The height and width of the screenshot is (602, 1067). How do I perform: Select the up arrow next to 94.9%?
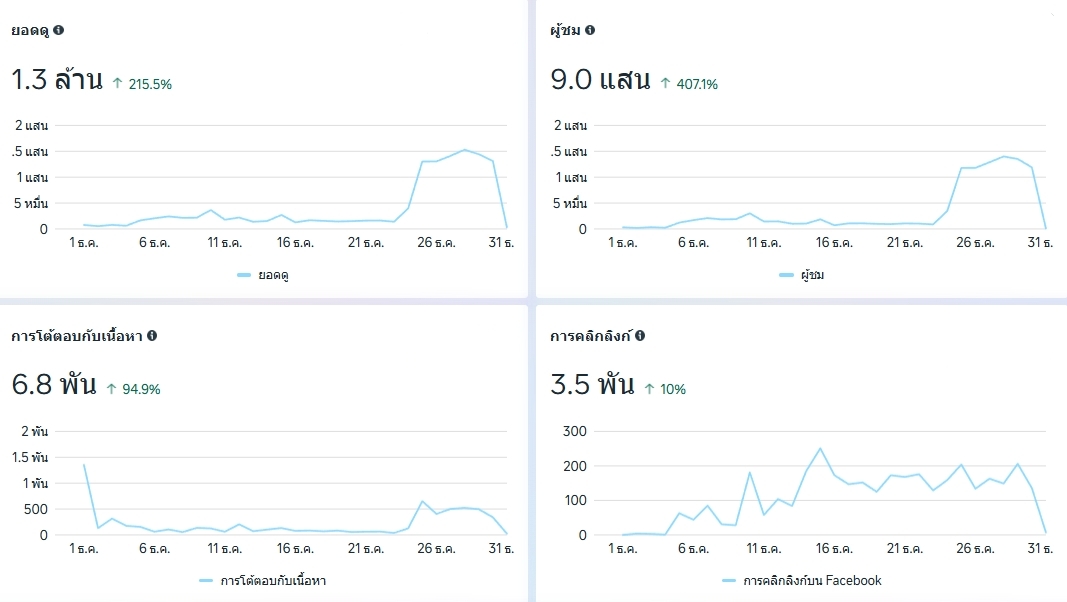pyautogui.click(x=111, y=389)
